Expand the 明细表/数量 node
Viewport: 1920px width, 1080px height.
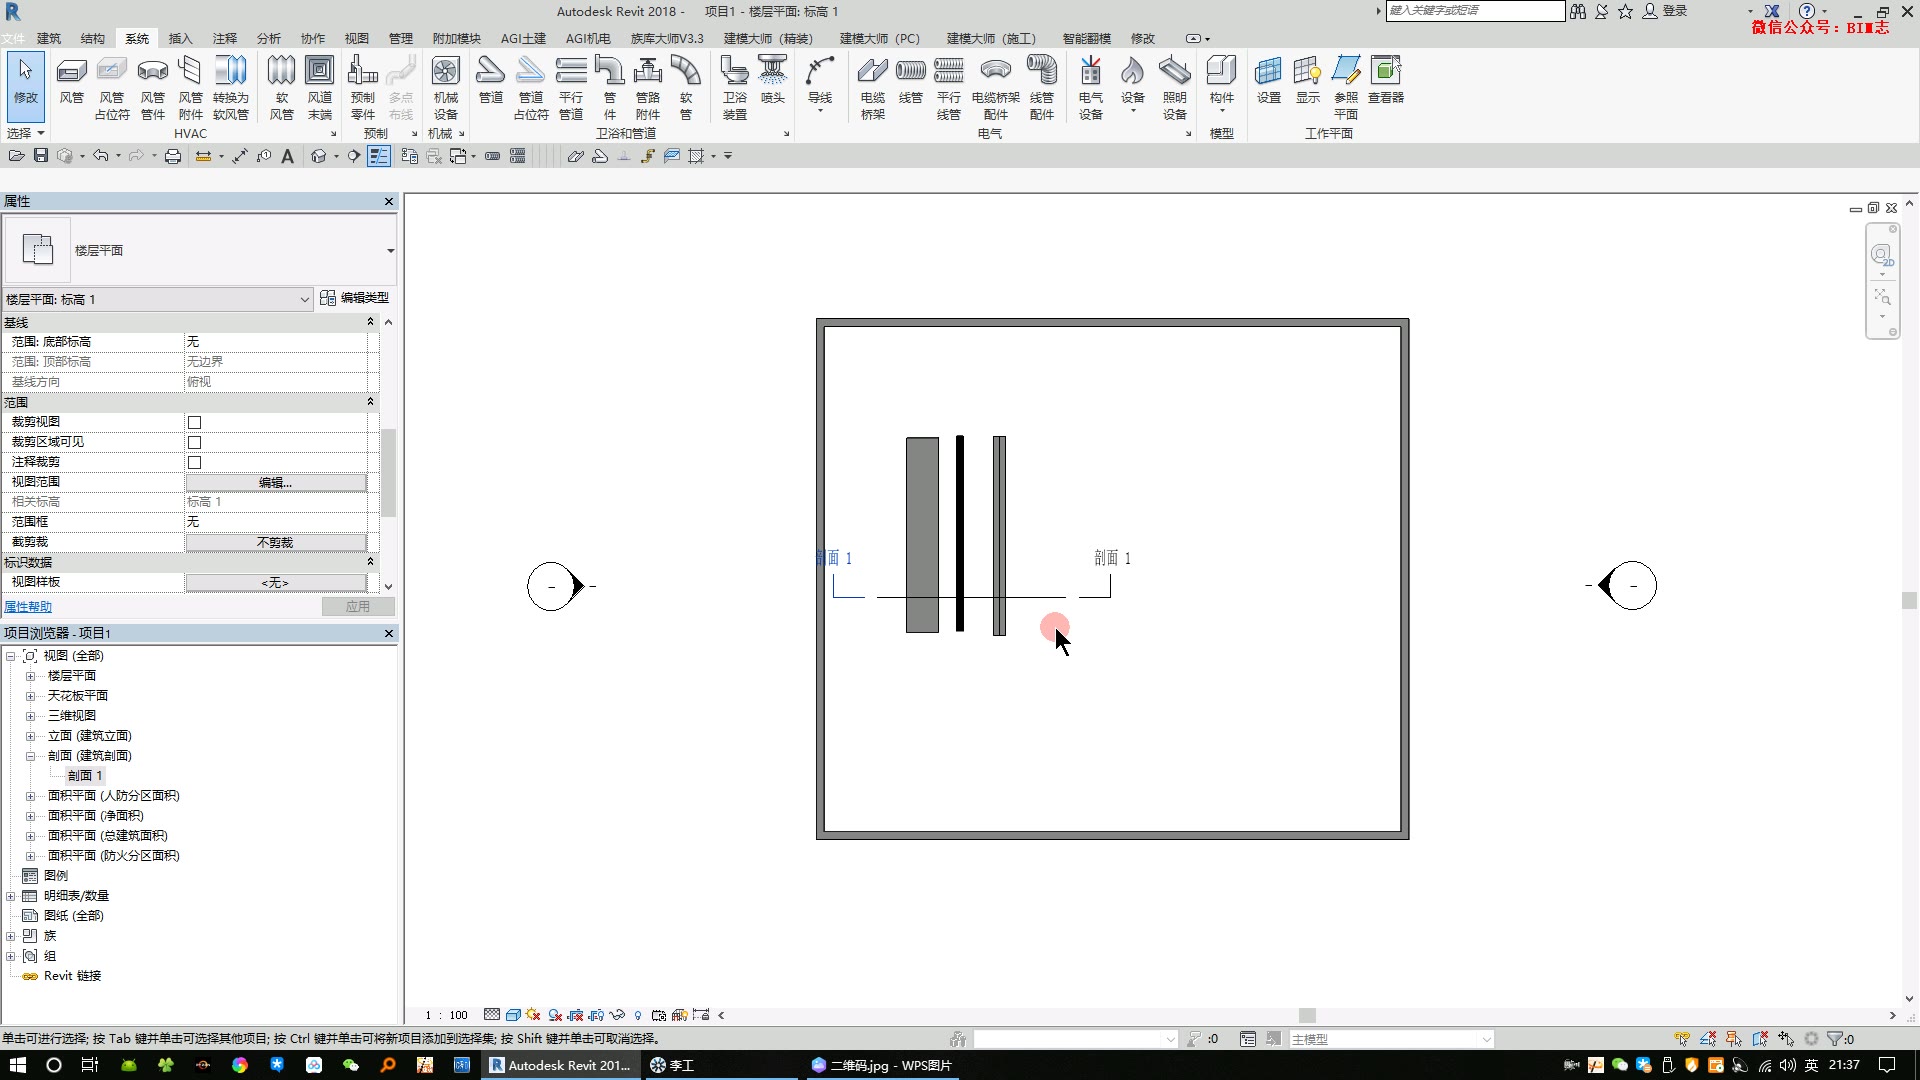click(x=11, y=896)
